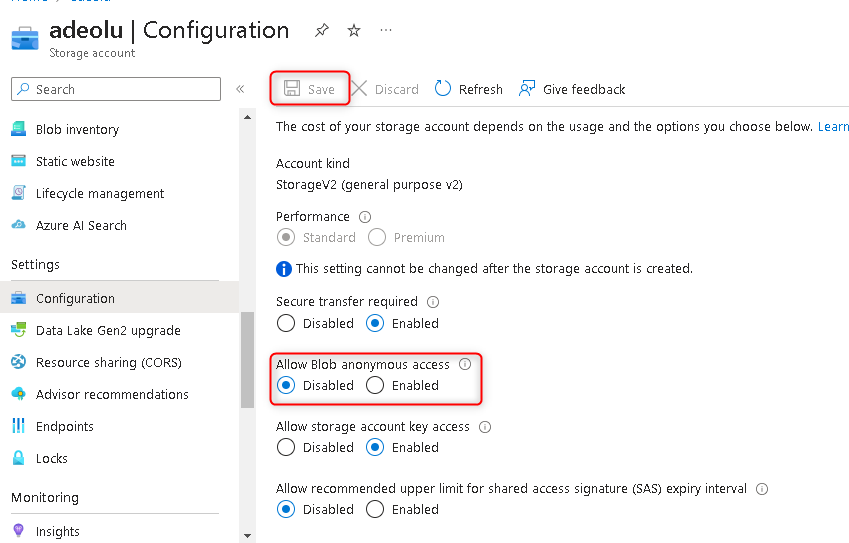Show info for Allow Blob anonymous access
Viewport: 849px width, 543px height.
coord(465,365)
